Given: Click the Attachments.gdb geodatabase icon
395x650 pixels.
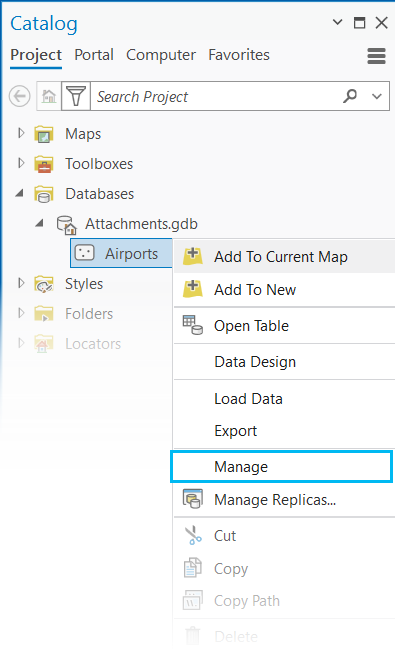Looking at the screenshot, I should pyautogui.click(x=66, y=224).
